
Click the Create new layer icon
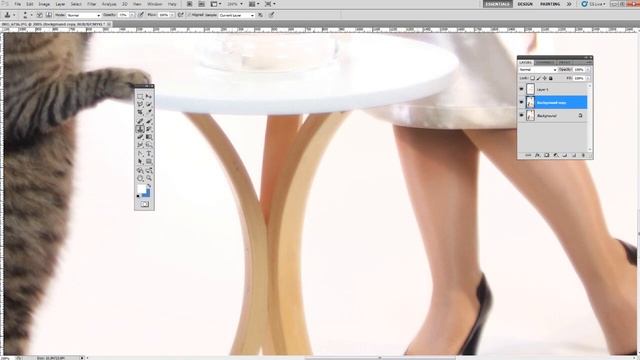(x=574, y=155)
